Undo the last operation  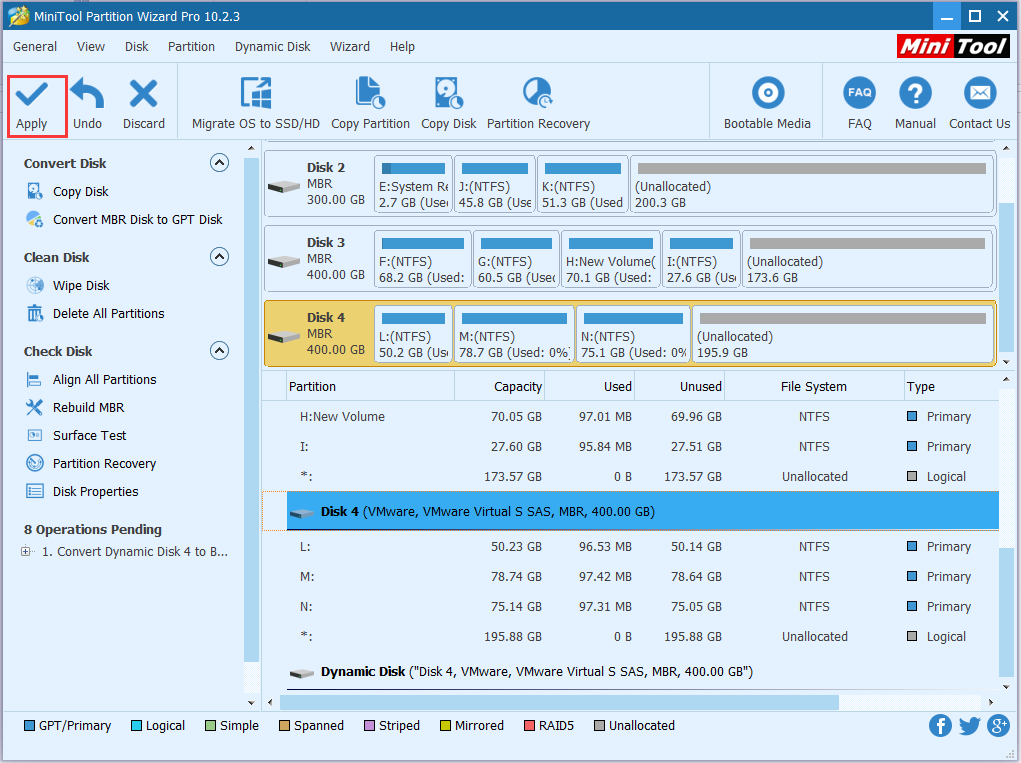[x=87, y=106]
